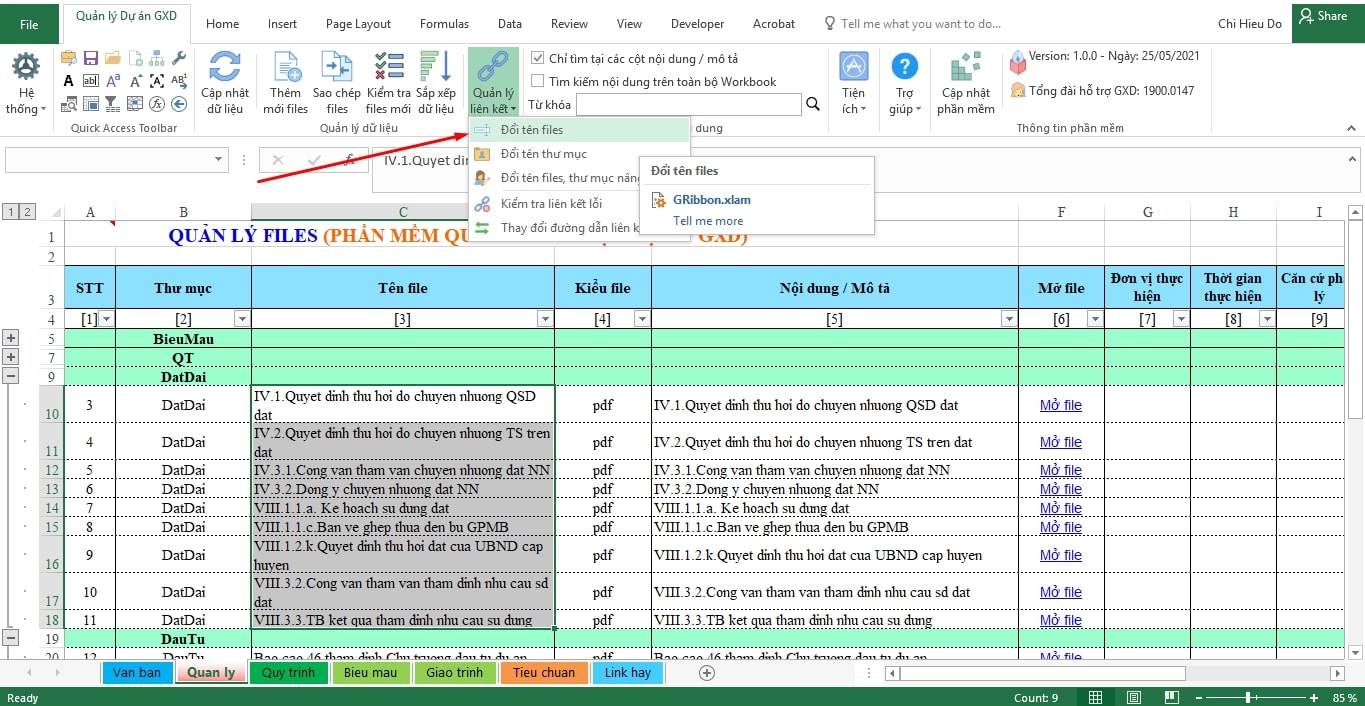Expand the BieuMau group row
This screenshot has width=1365, height=706.
[11, 339]
